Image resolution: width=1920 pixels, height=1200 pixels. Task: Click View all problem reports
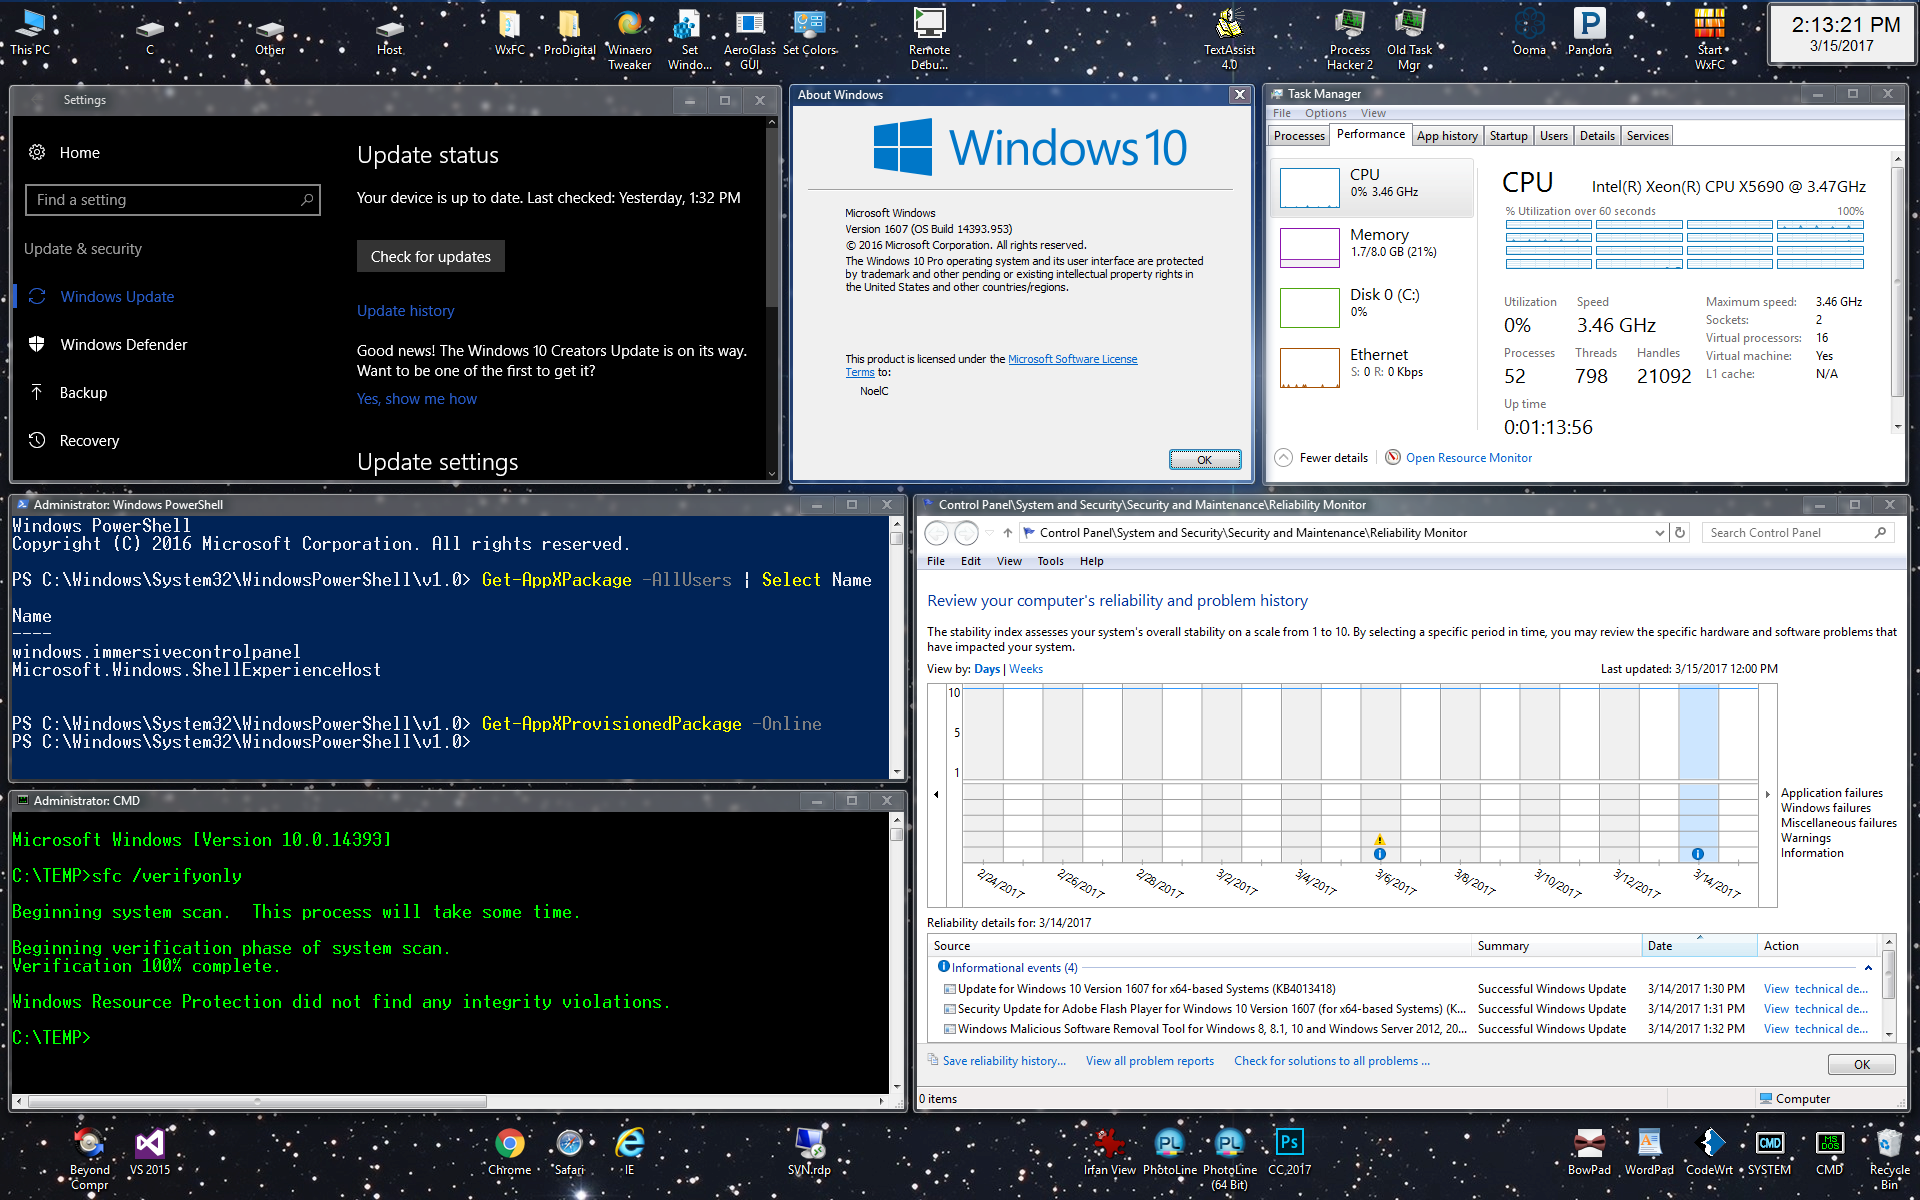click(x=1150, y=1061)
